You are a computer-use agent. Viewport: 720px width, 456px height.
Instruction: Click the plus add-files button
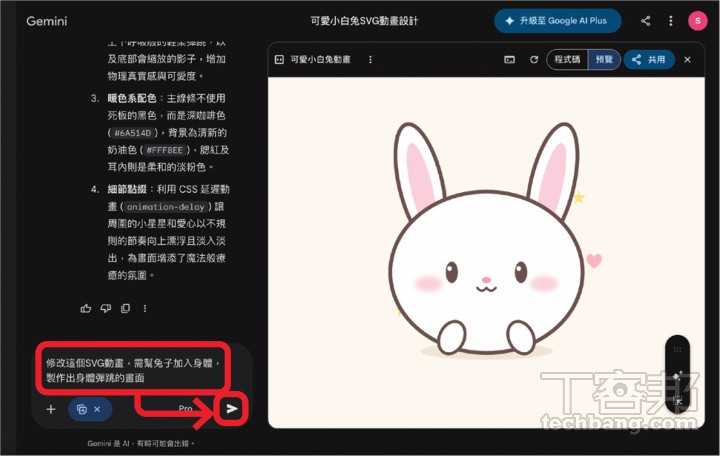click(x=51, y=409)
